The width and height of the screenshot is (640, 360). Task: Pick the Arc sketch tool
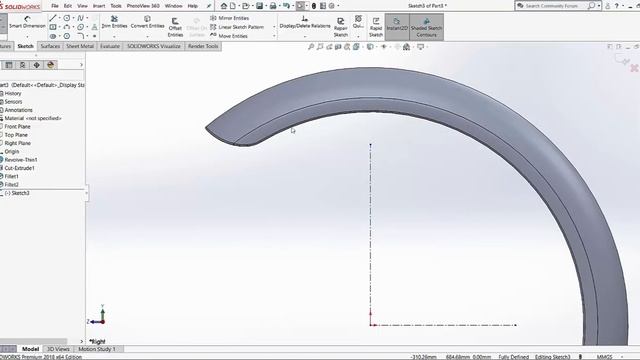(67, 27)
